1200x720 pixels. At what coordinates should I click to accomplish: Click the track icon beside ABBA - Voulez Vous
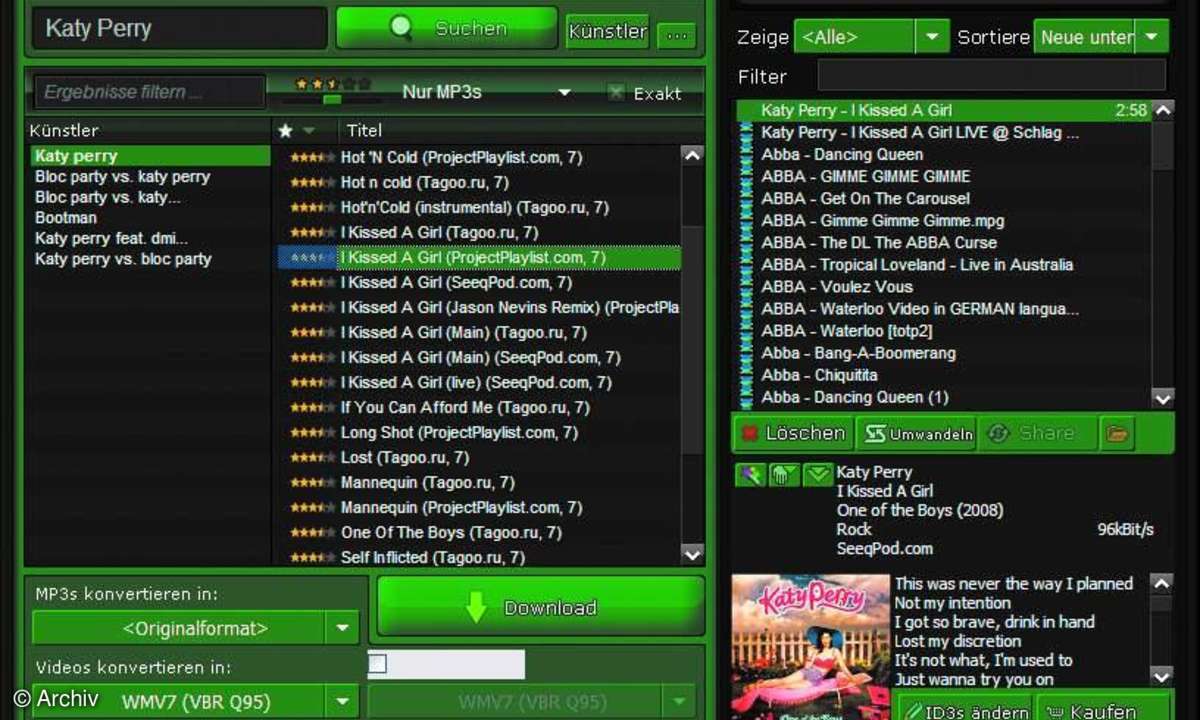(745, 287)
